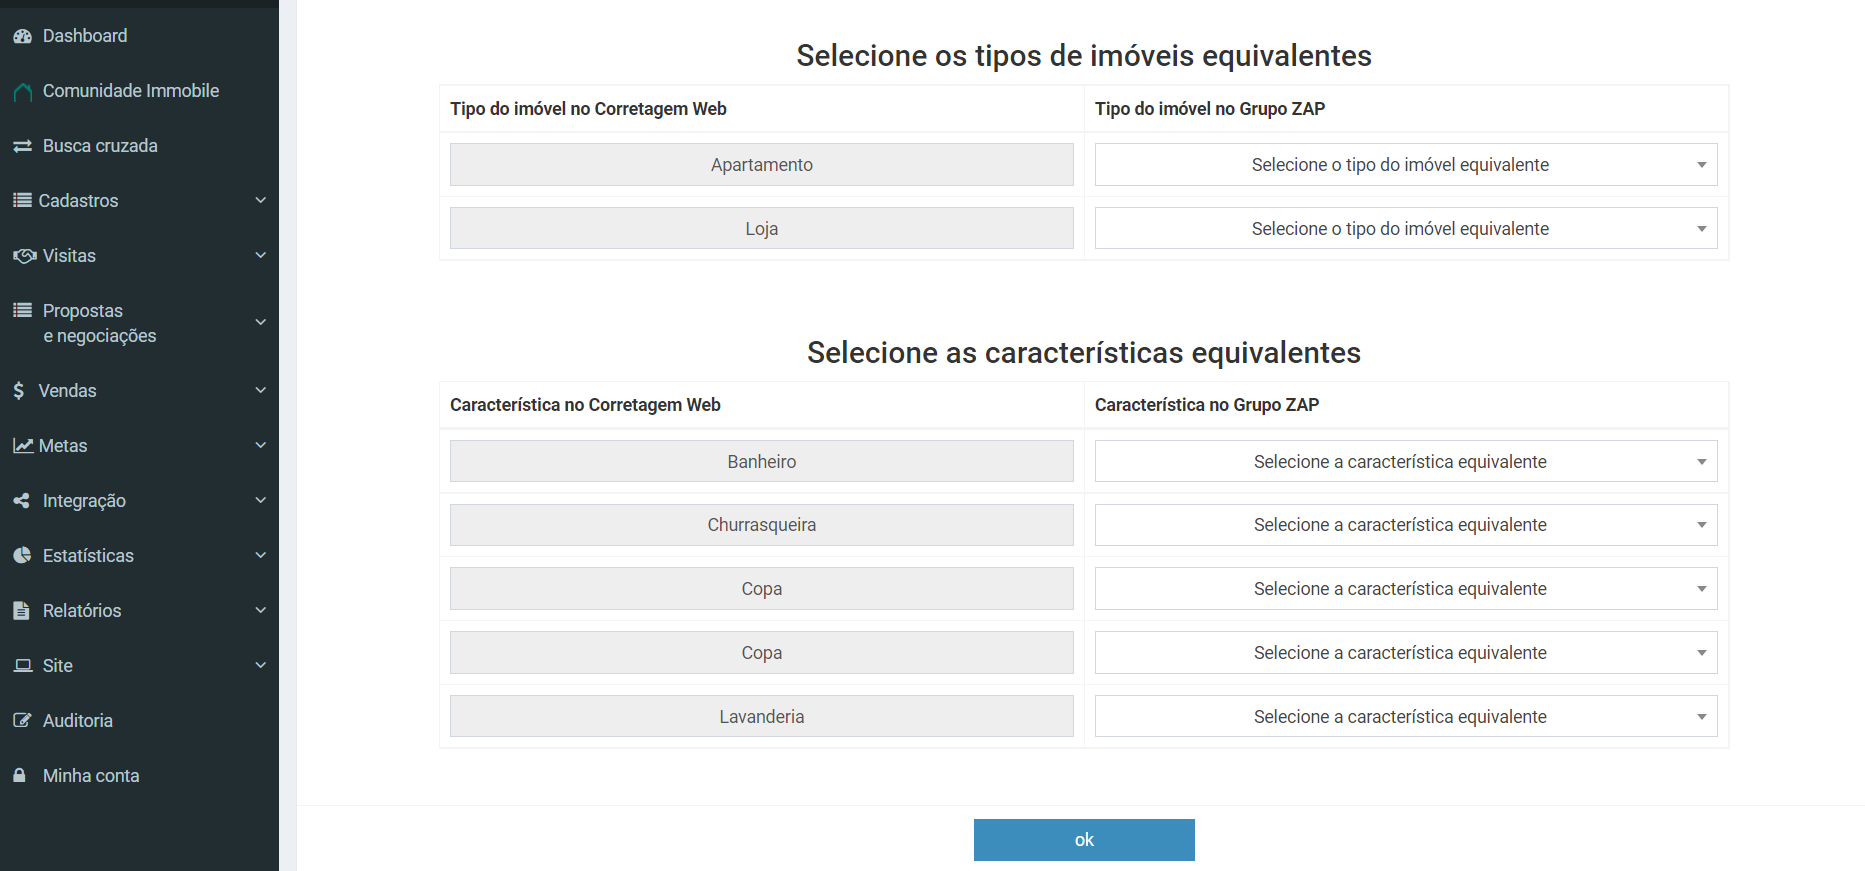Click the Vendas dollar sign icon
The image size is (1865, 871).
19,391
